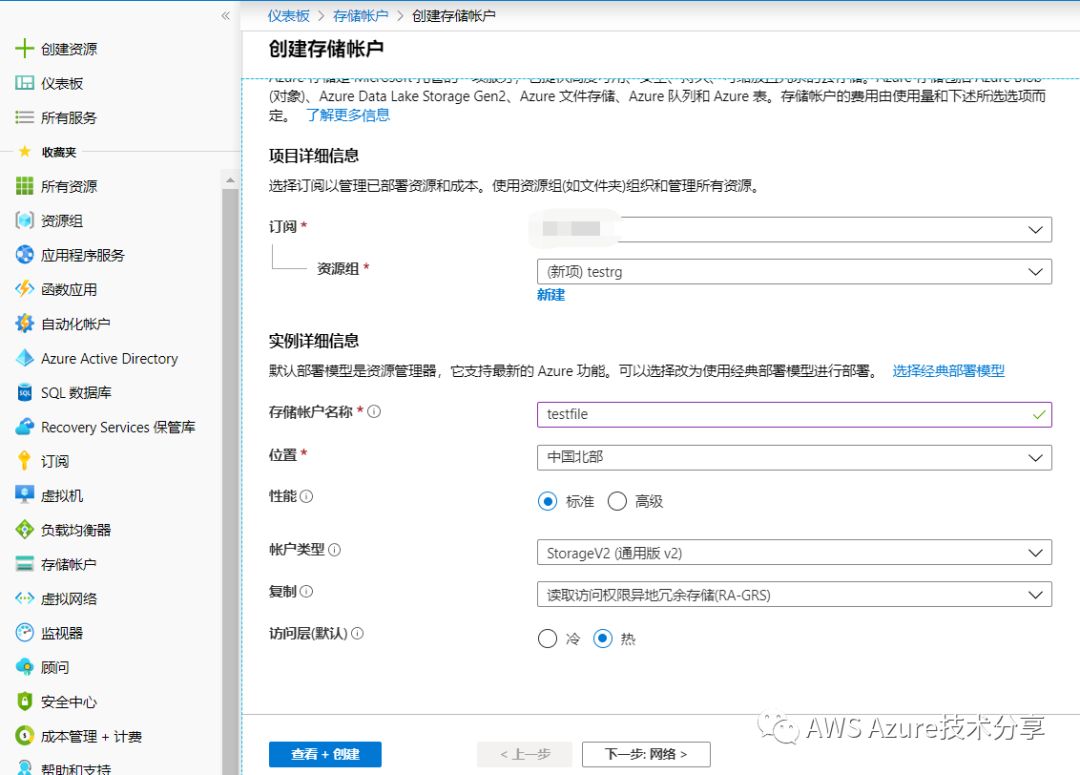Open the 函数应用 lightning icon
The image size is (1080, 775).
(x=24, y=289)
